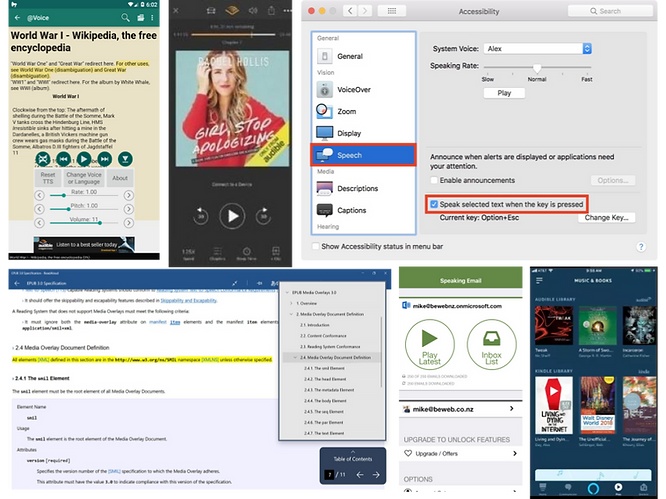Screen dimensions: 666x499
Task: Click the Reset TTS button
Action: [x=48, y=178]
